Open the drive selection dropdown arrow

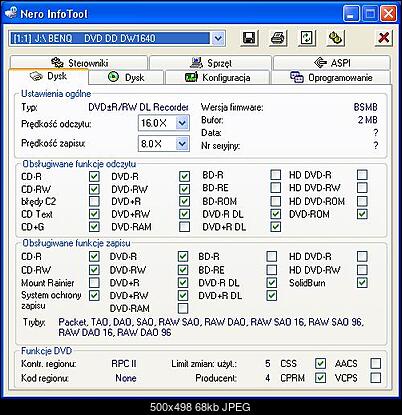(x=218, y=38)
